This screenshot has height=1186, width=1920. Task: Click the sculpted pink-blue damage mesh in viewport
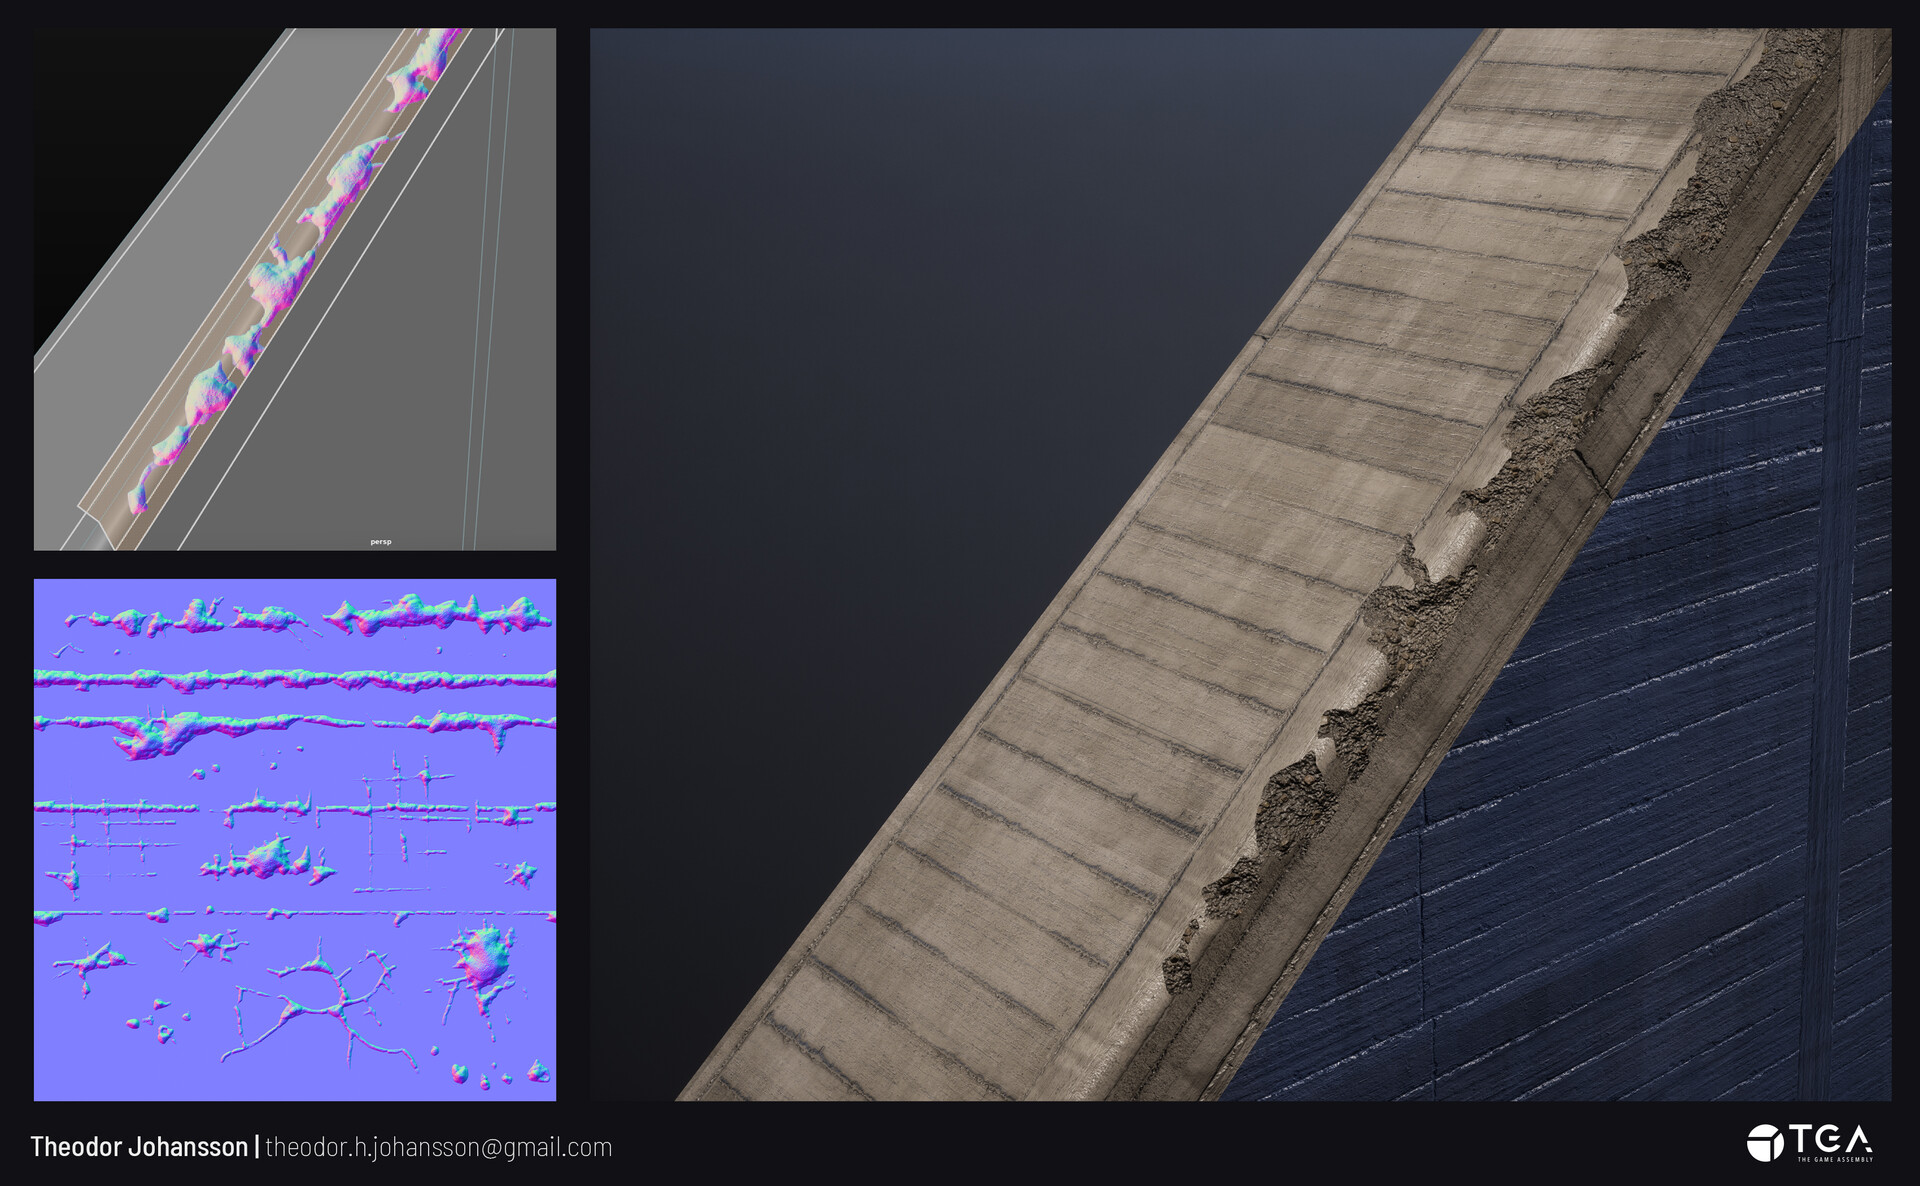point(278,280)
